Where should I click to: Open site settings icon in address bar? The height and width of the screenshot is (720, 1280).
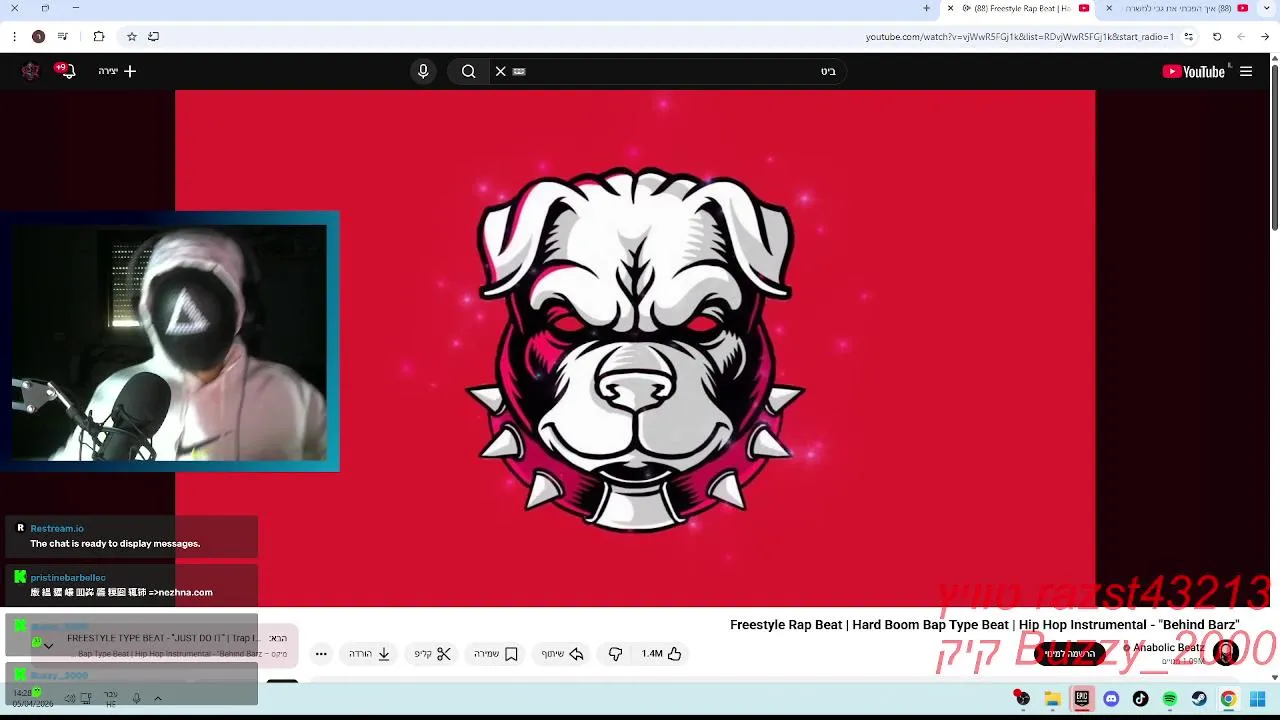[x=1188, y=37]
